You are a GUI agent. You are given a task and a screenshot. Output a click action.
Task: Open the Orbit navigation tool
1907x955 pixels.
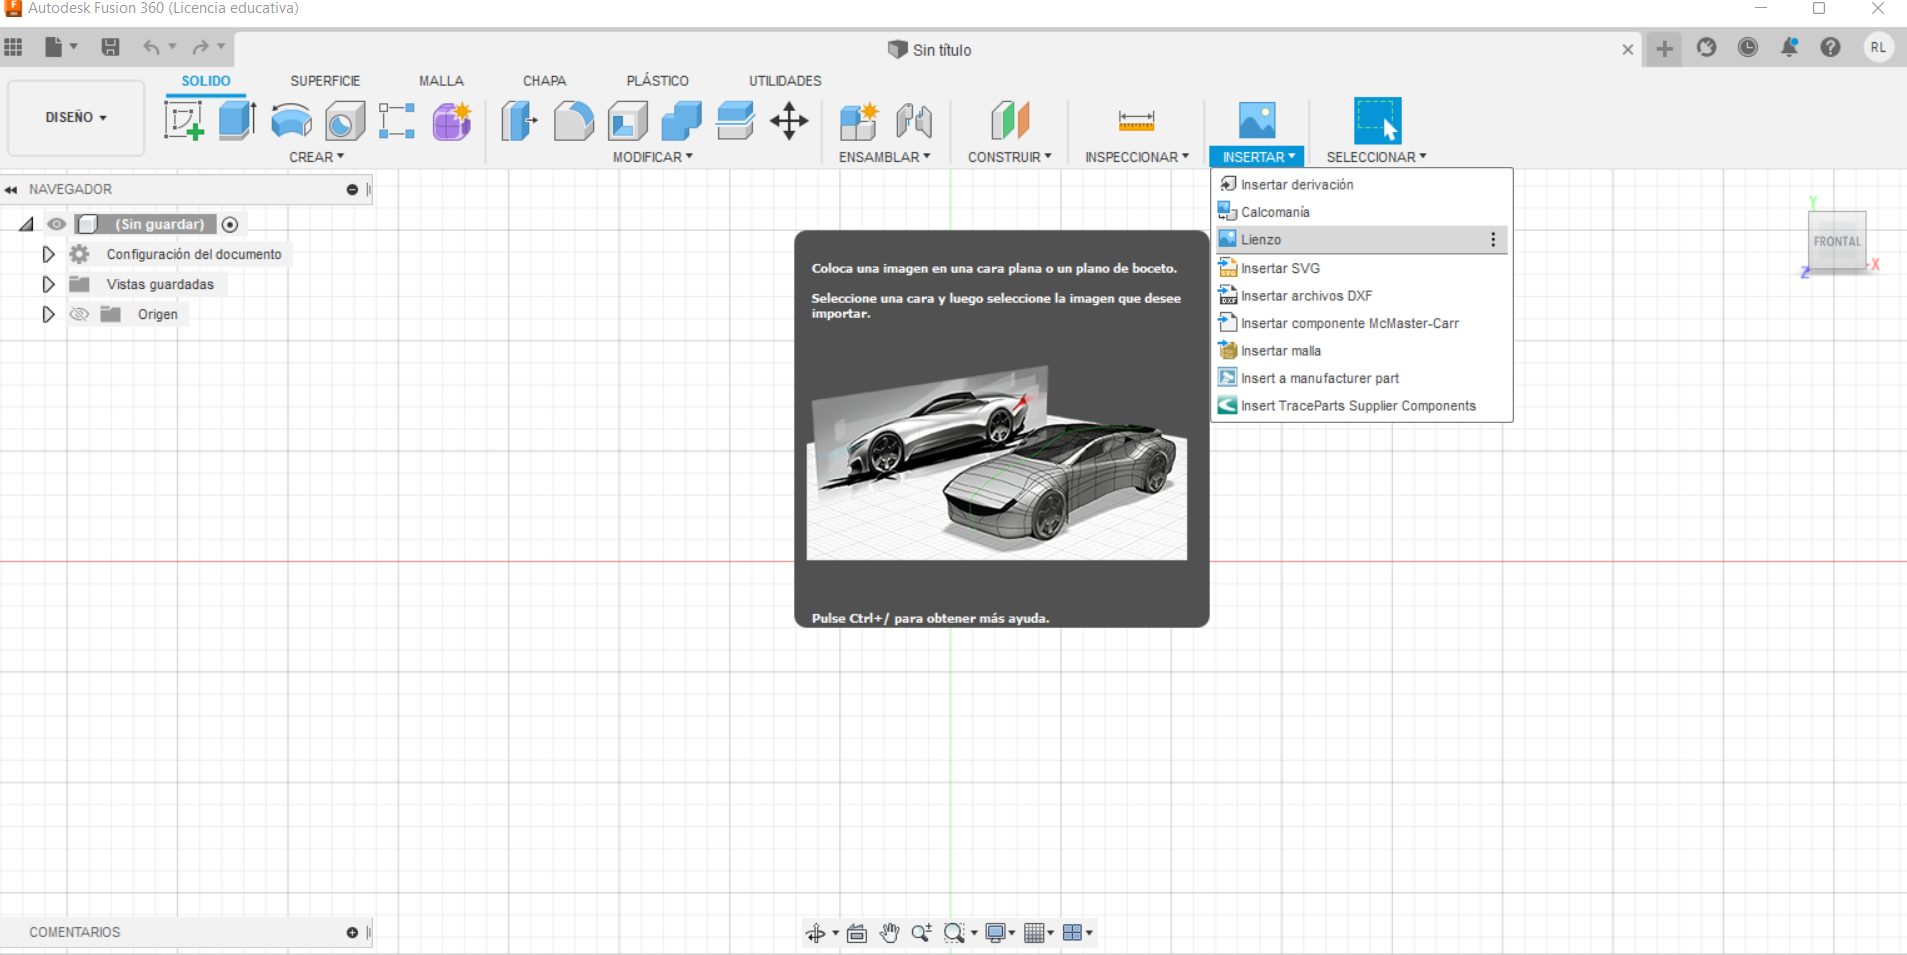click(816, 933)
